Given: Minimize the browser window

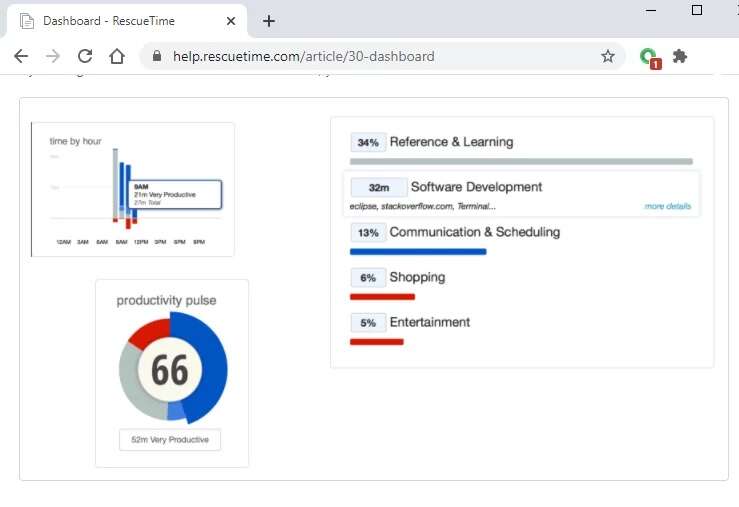Looking at the screenshot, I should [651, 10].
